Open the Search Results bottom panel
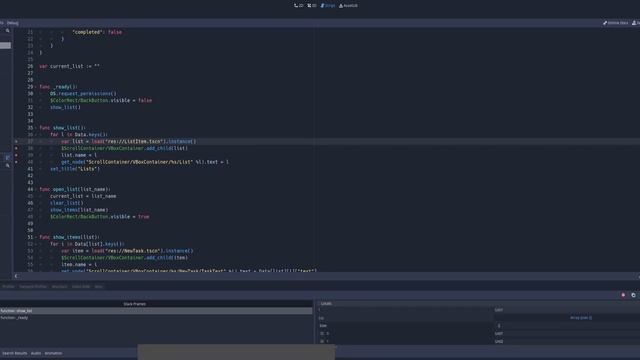 (15, 353)
